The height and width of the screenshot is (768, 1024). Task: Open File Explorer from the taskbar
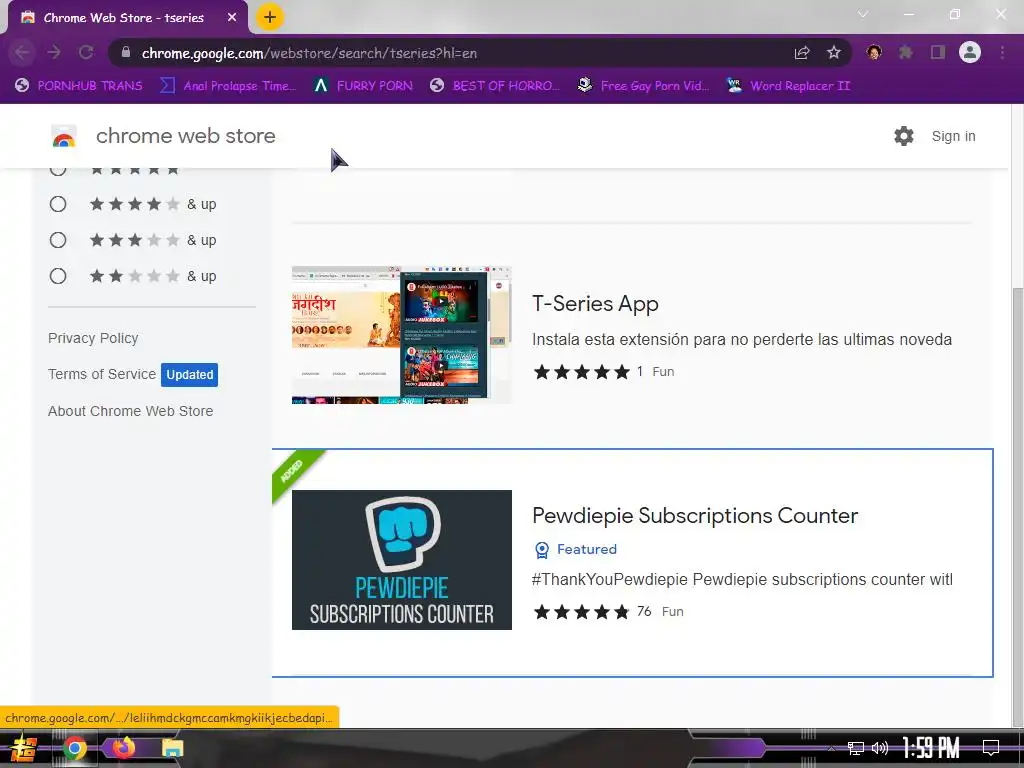coord(172,748)
